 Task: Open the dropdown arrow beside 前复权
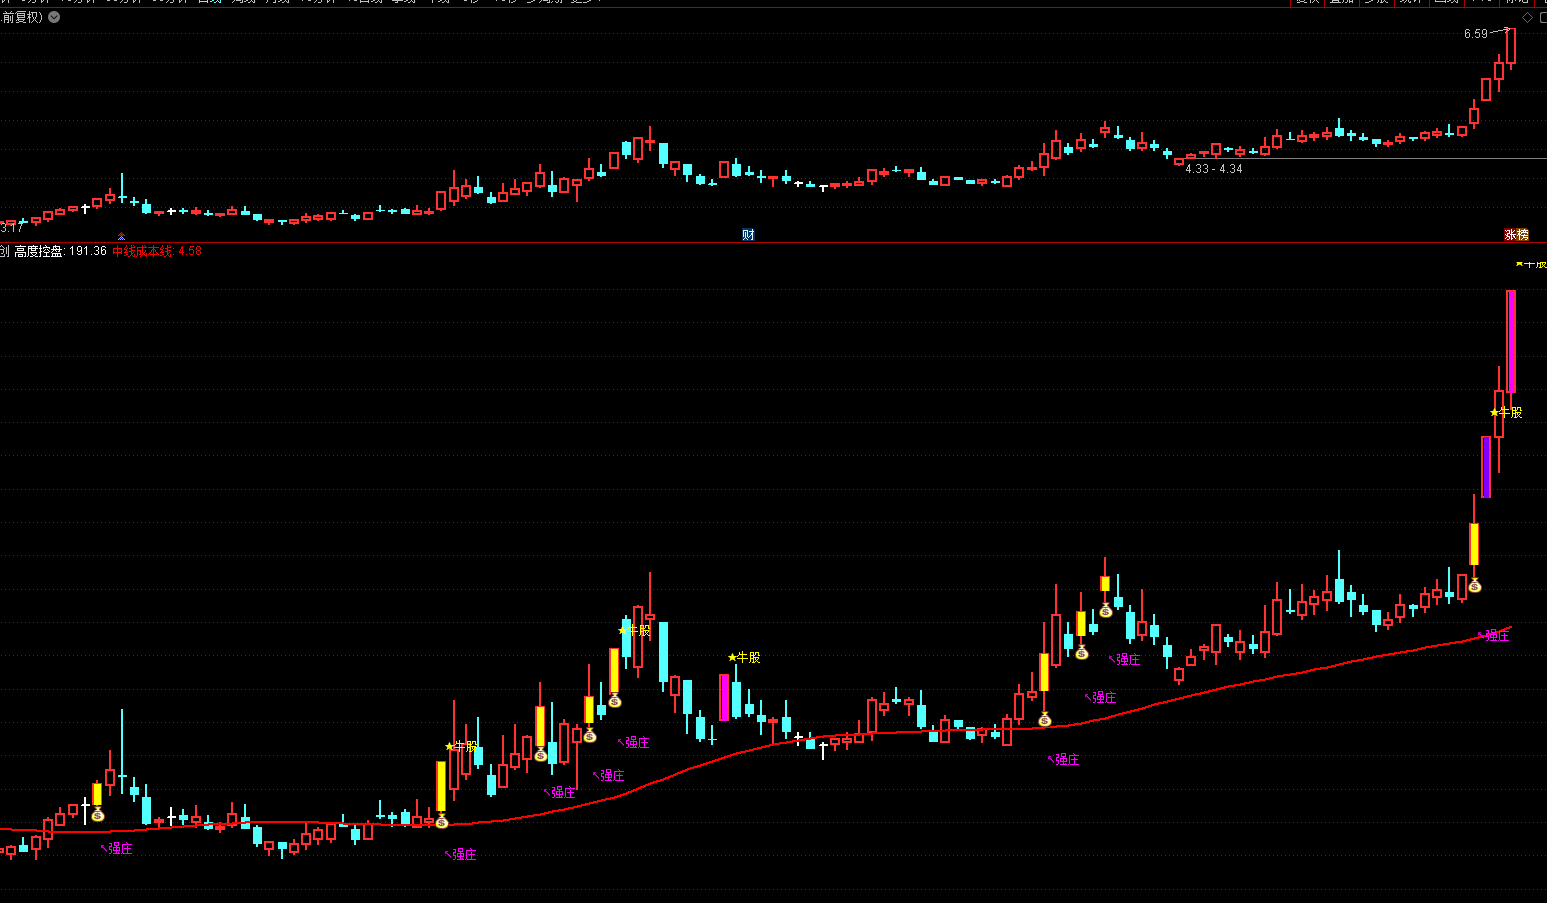click(x=54, y=17)
